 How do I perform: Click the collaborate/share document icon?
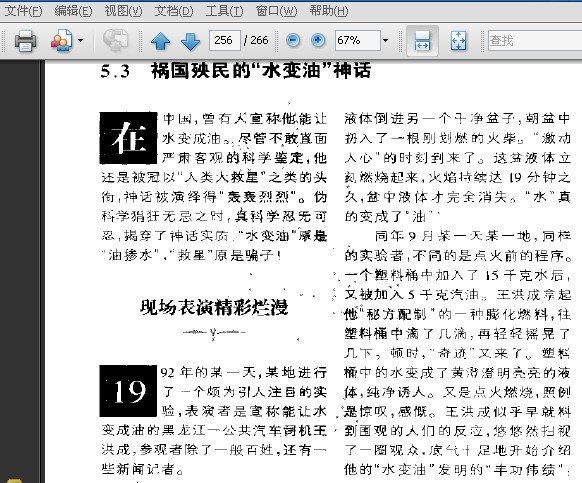tap(62, 40)
